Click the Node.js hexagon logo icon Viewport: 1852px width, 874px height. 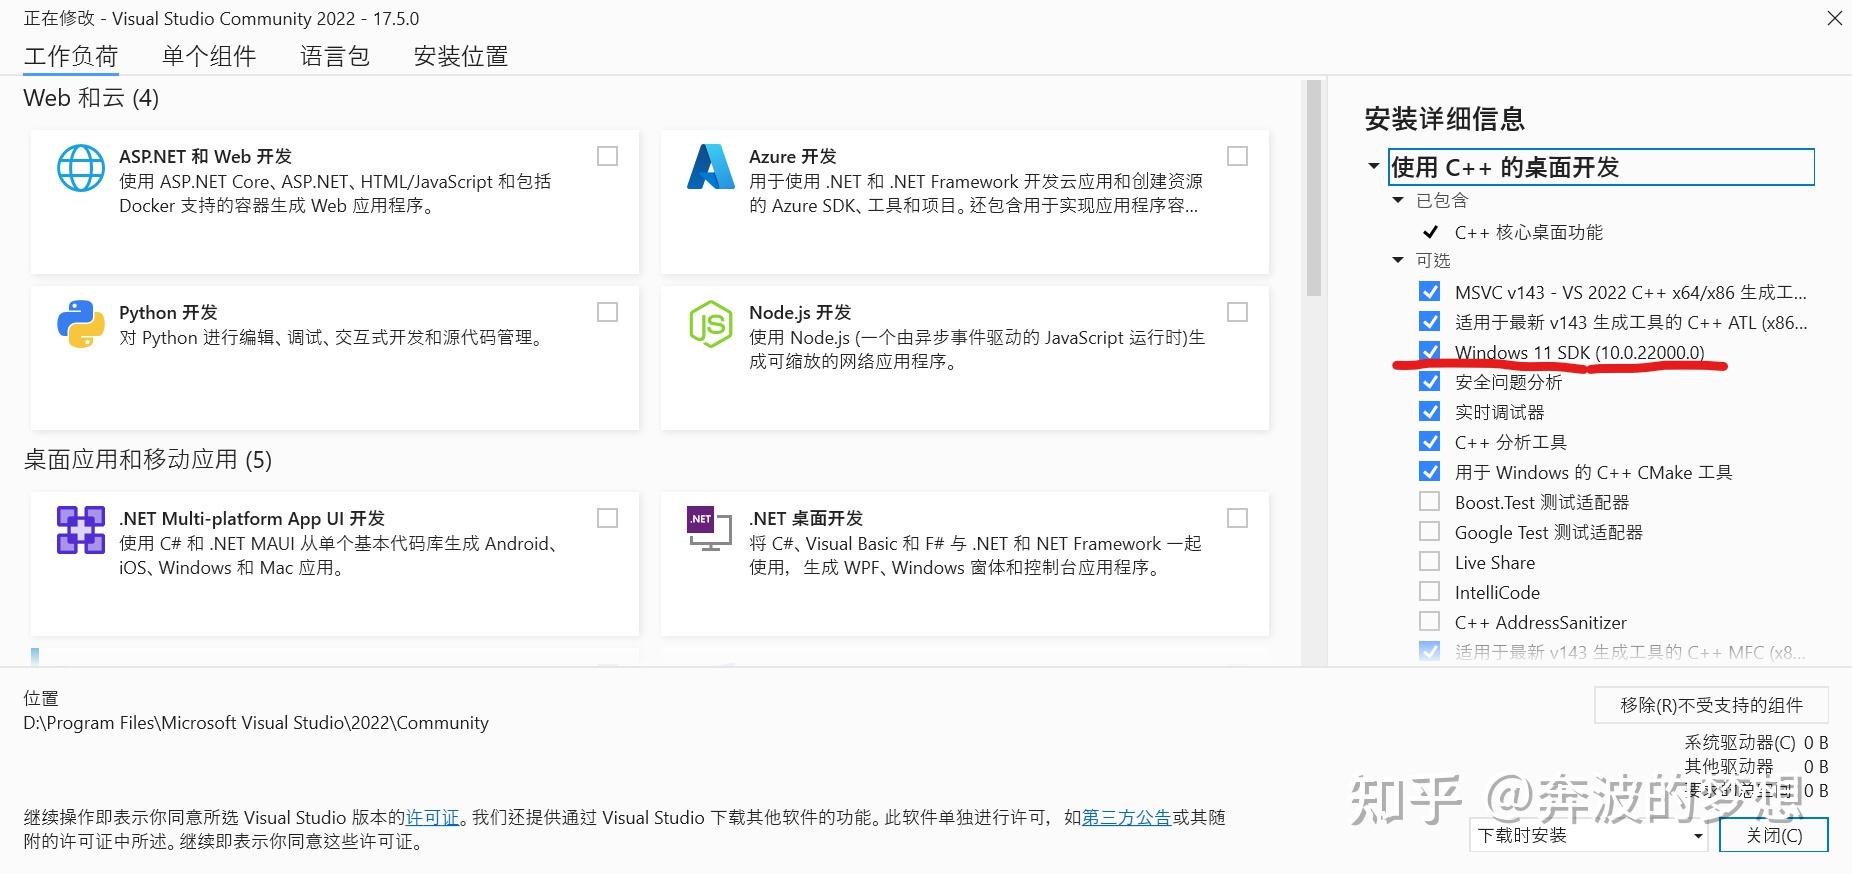(x=711, y=324)
